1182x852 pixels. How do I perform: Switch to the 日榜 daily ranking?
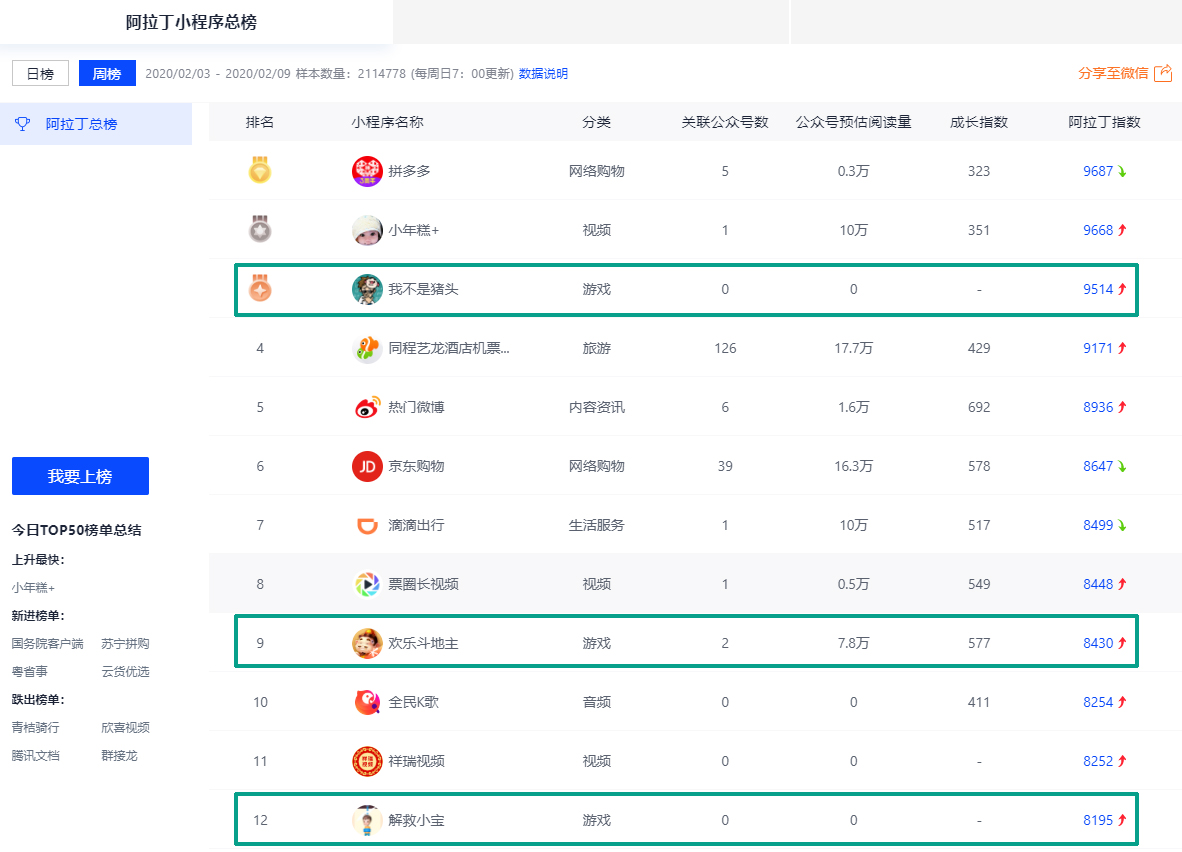[40, 74]
